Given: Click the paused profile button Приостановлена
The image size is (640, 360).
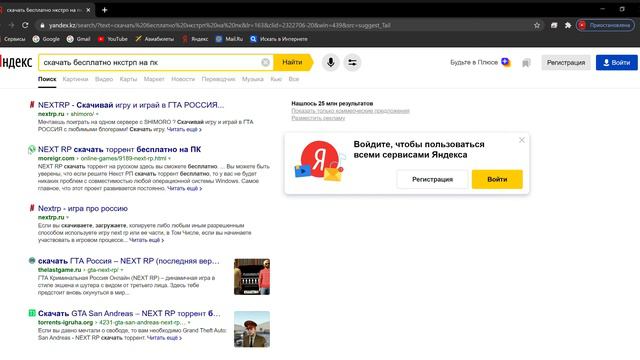Looking at the screenshot, I should [x=606, y=25].
